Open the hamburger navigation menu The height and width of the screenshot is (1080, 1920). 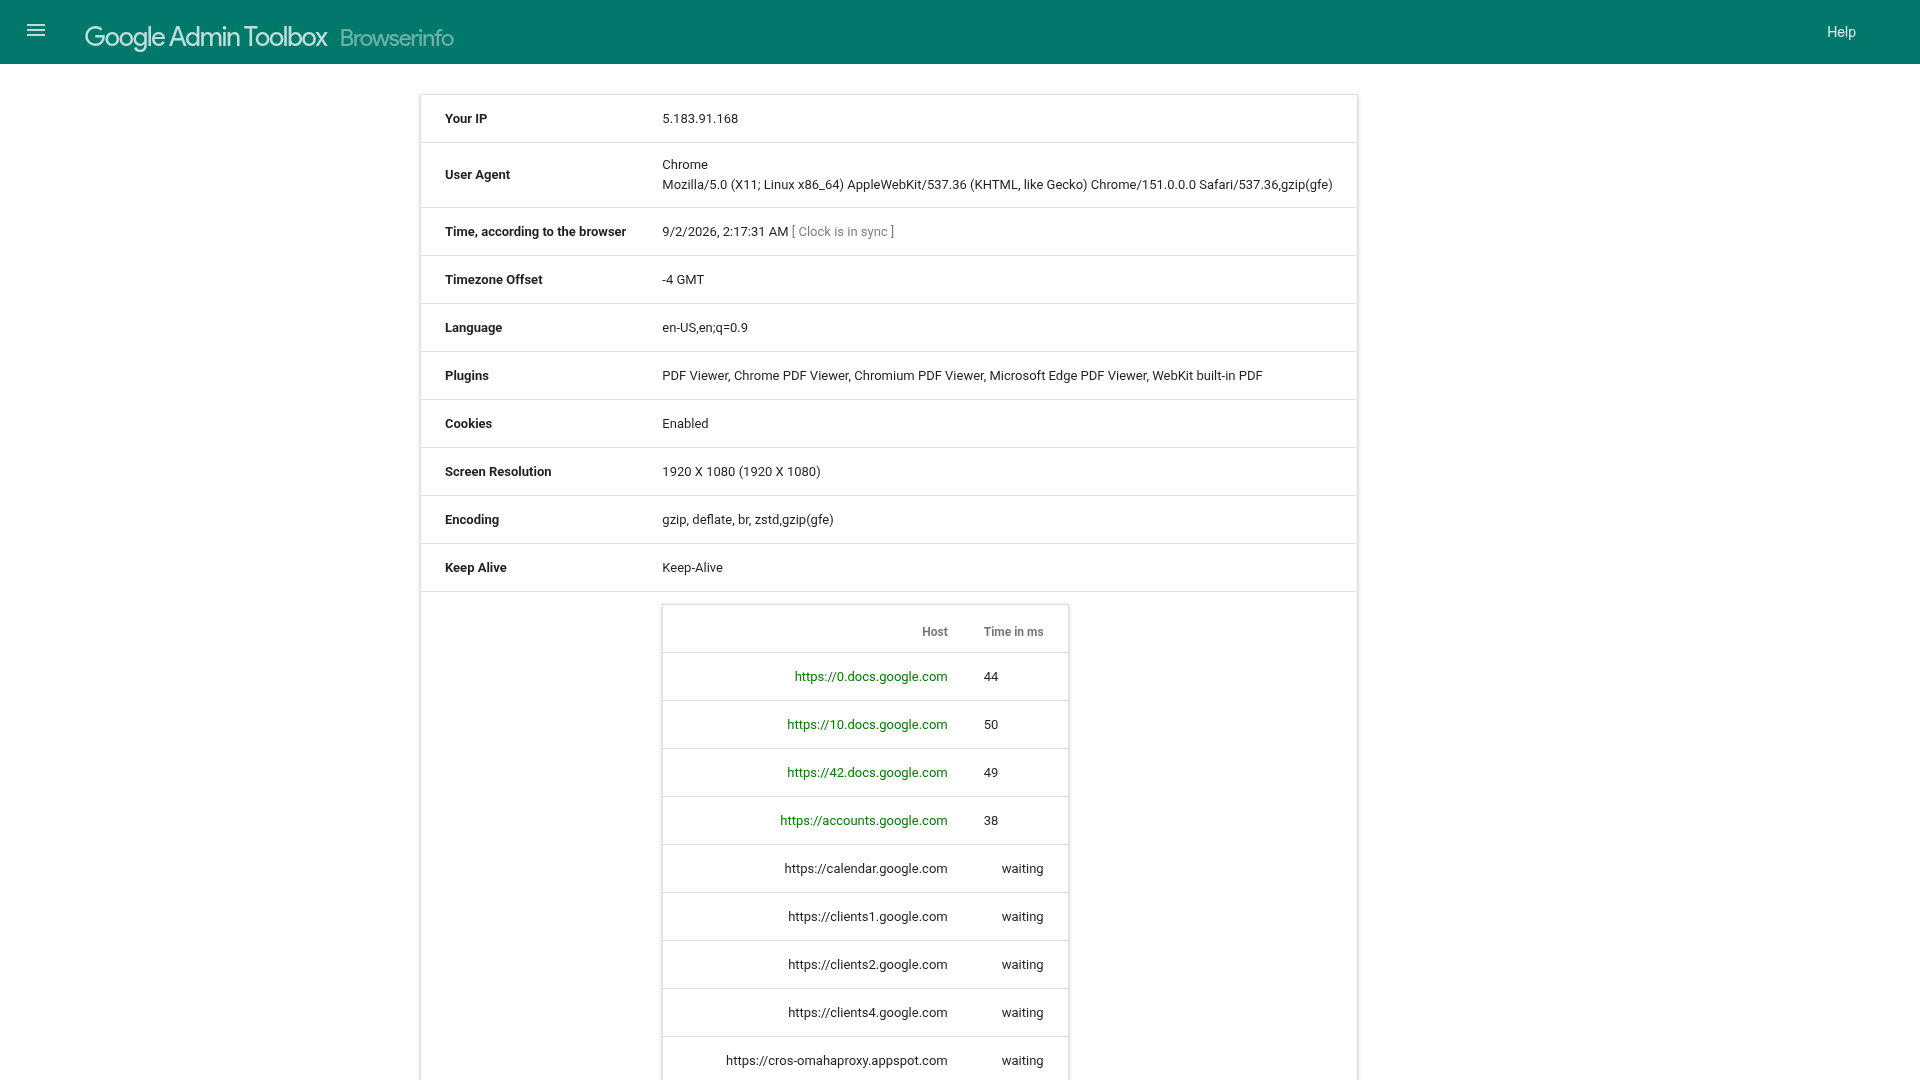point(36,31)
